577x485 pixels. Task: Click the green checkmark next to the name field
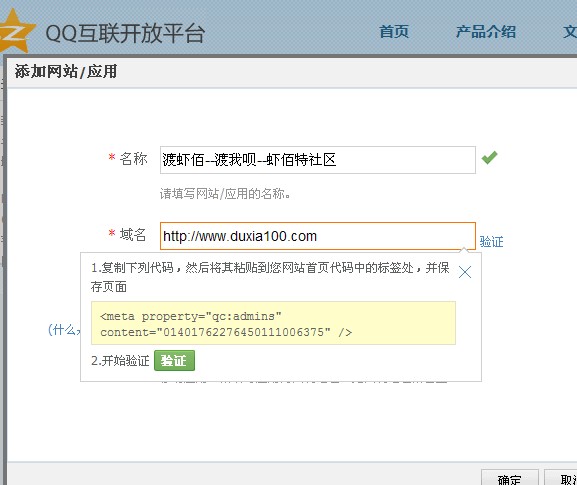pos(489,158)
